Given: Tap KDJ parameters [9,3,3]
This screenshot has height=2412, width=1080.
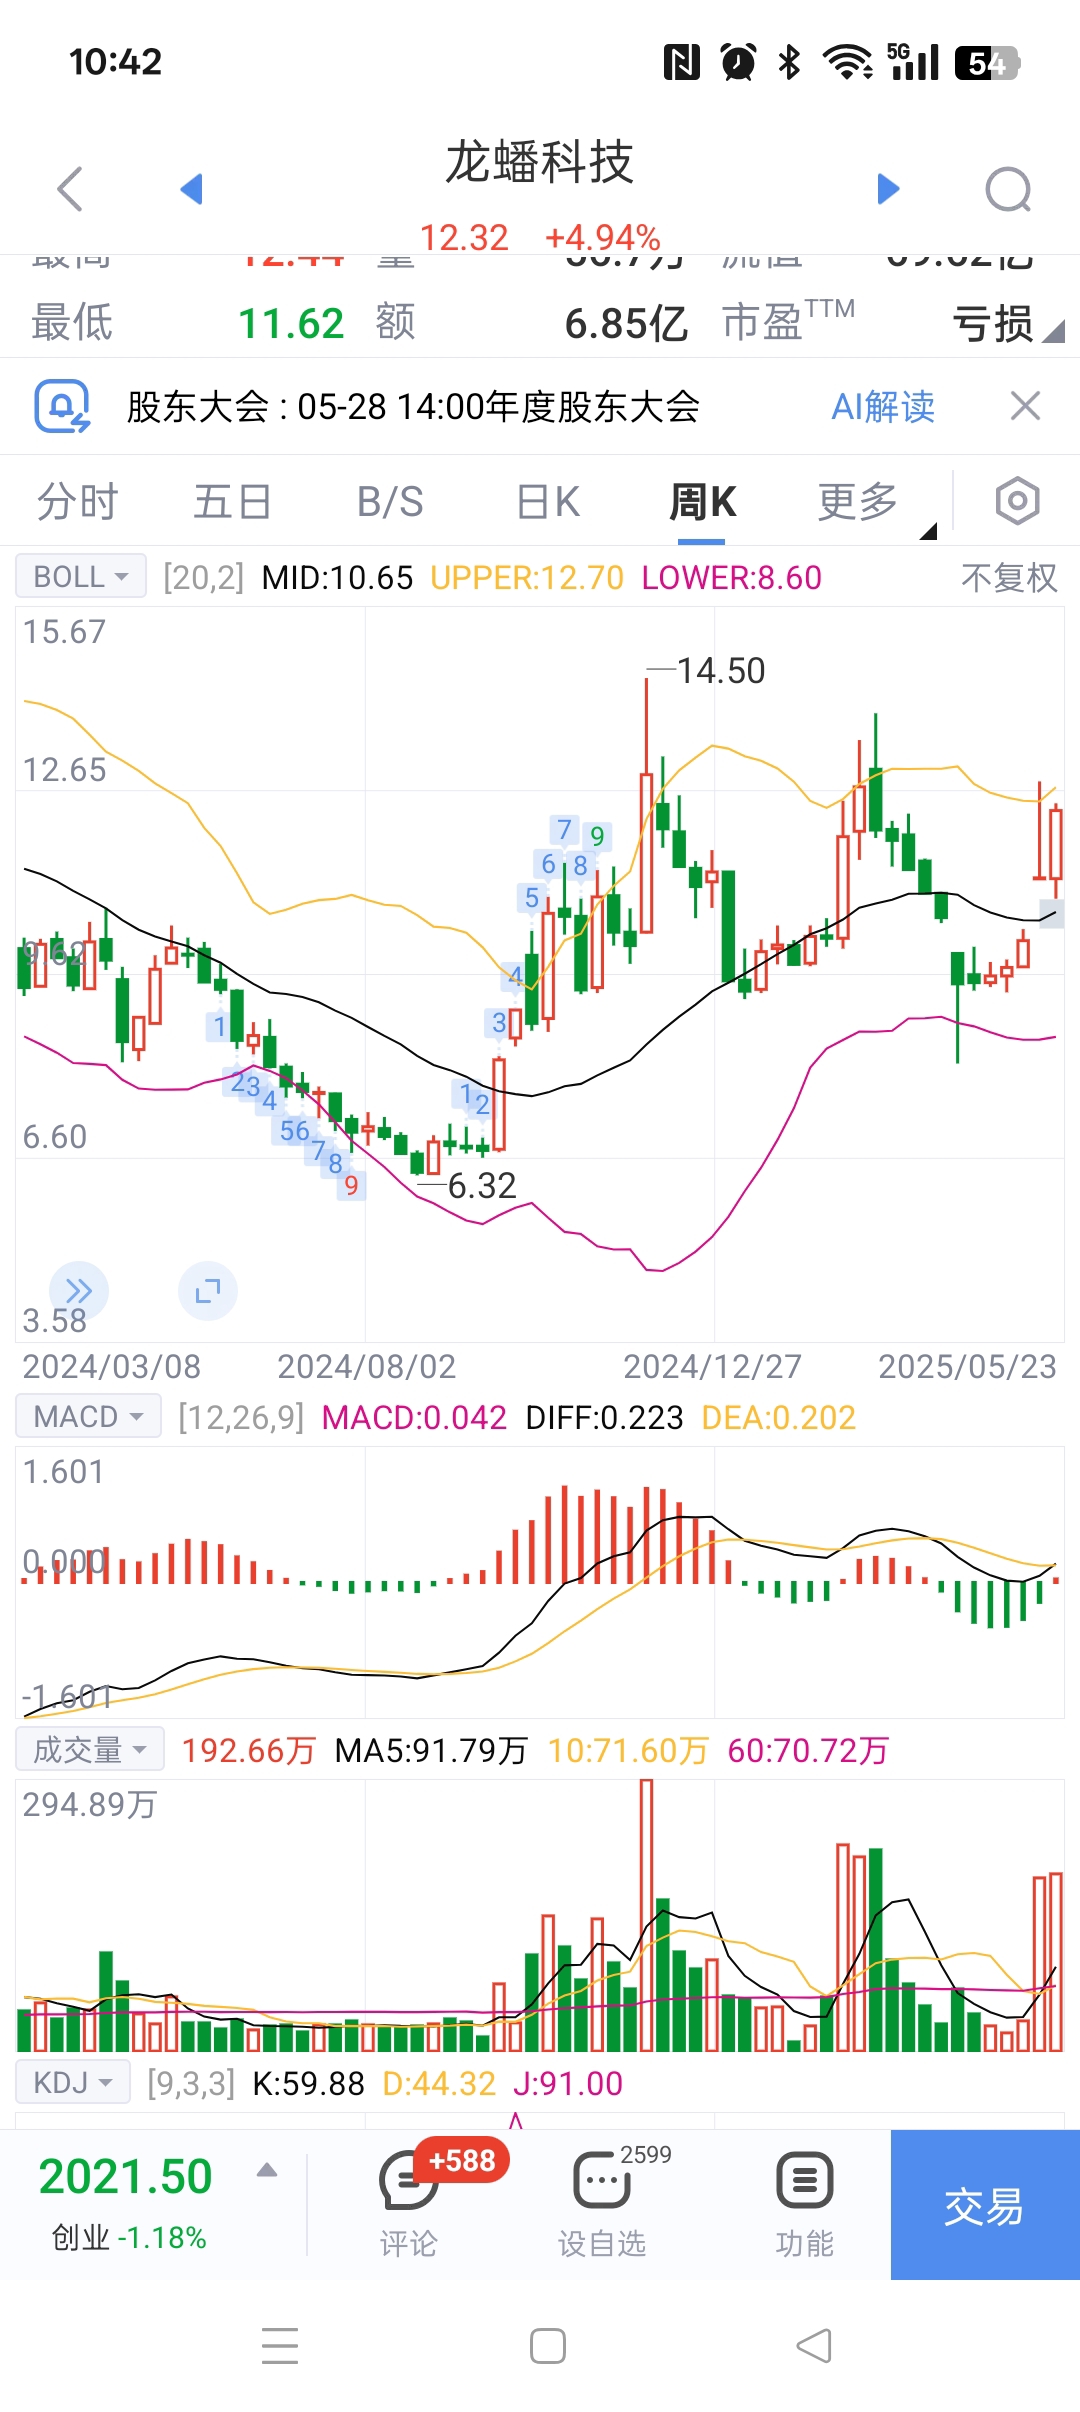Looking at the screenshot, I should click(x=191, y=2083).
